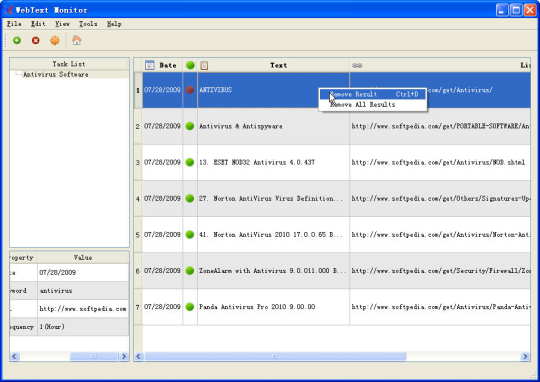Select row number 1 header
540x382 pixels.
click(x=138, y=90)
